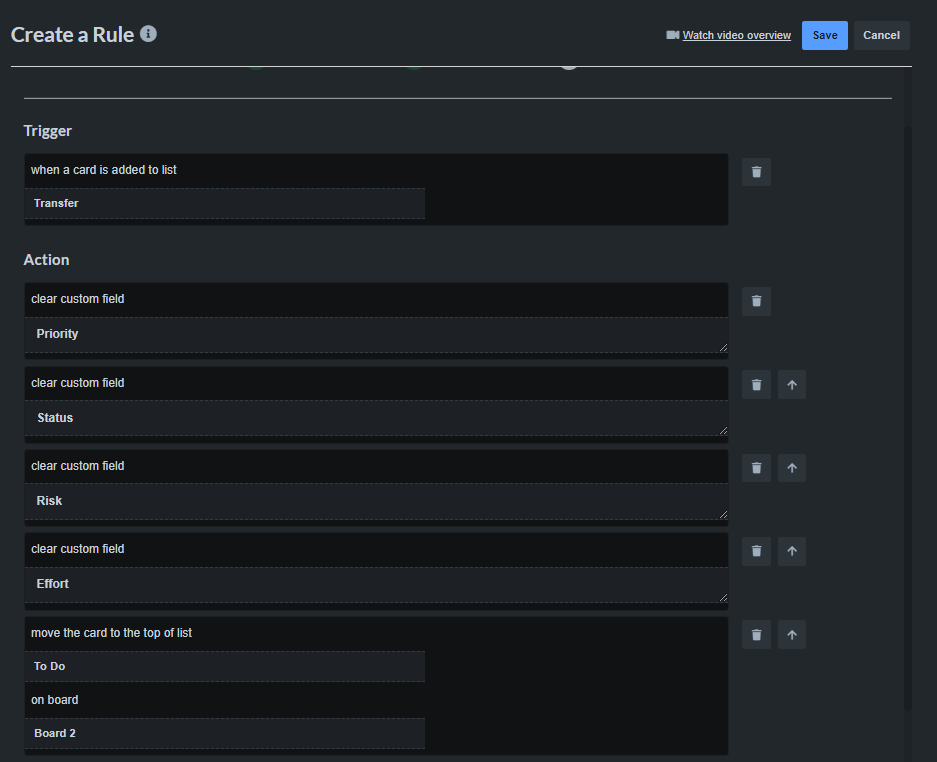The image size is (937, 762).
Task: Select the Priority custom field input
Action: pyautogui.click(x=375, y=333)
